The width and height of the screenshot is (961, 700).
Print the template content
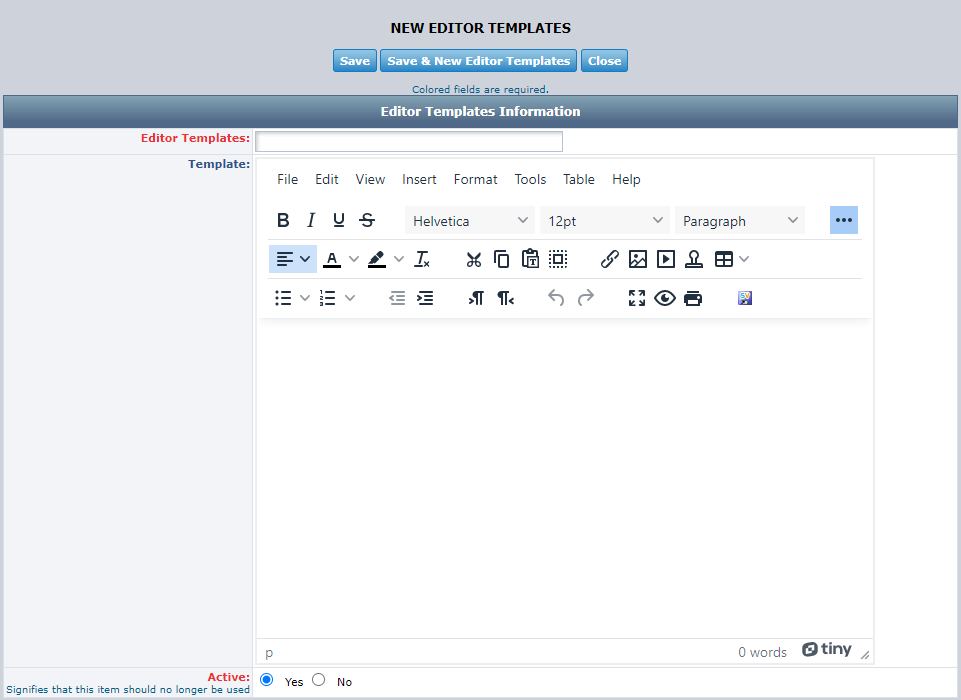point(693,299)
